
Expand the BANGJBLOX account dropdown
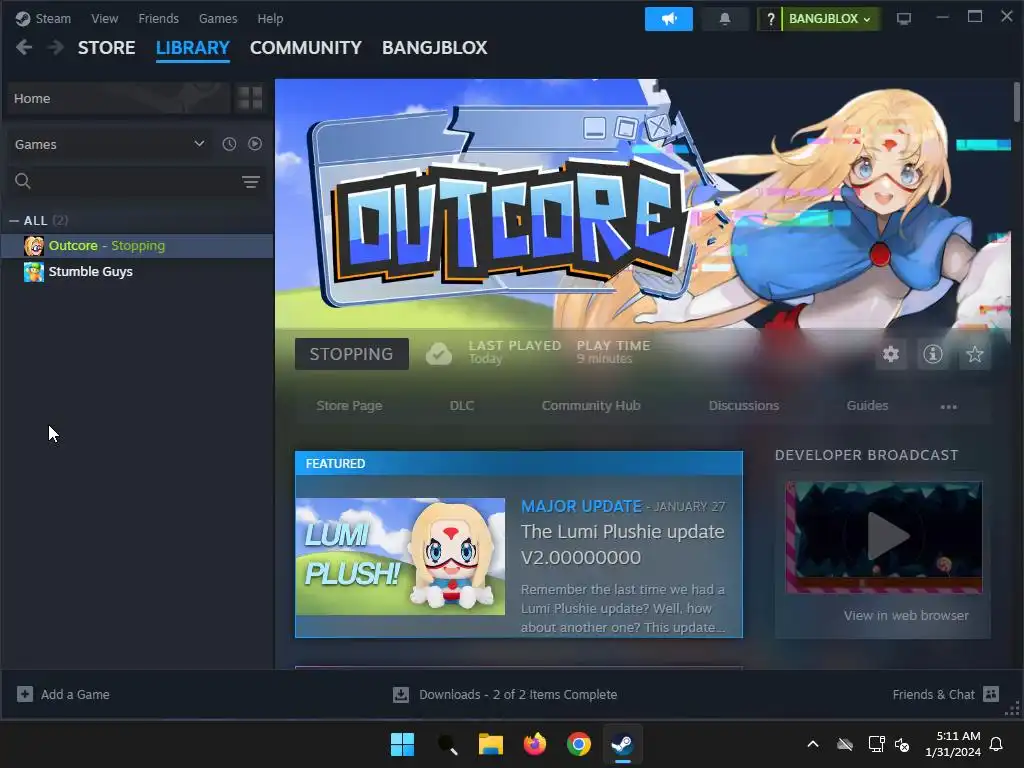coord(829,19)
